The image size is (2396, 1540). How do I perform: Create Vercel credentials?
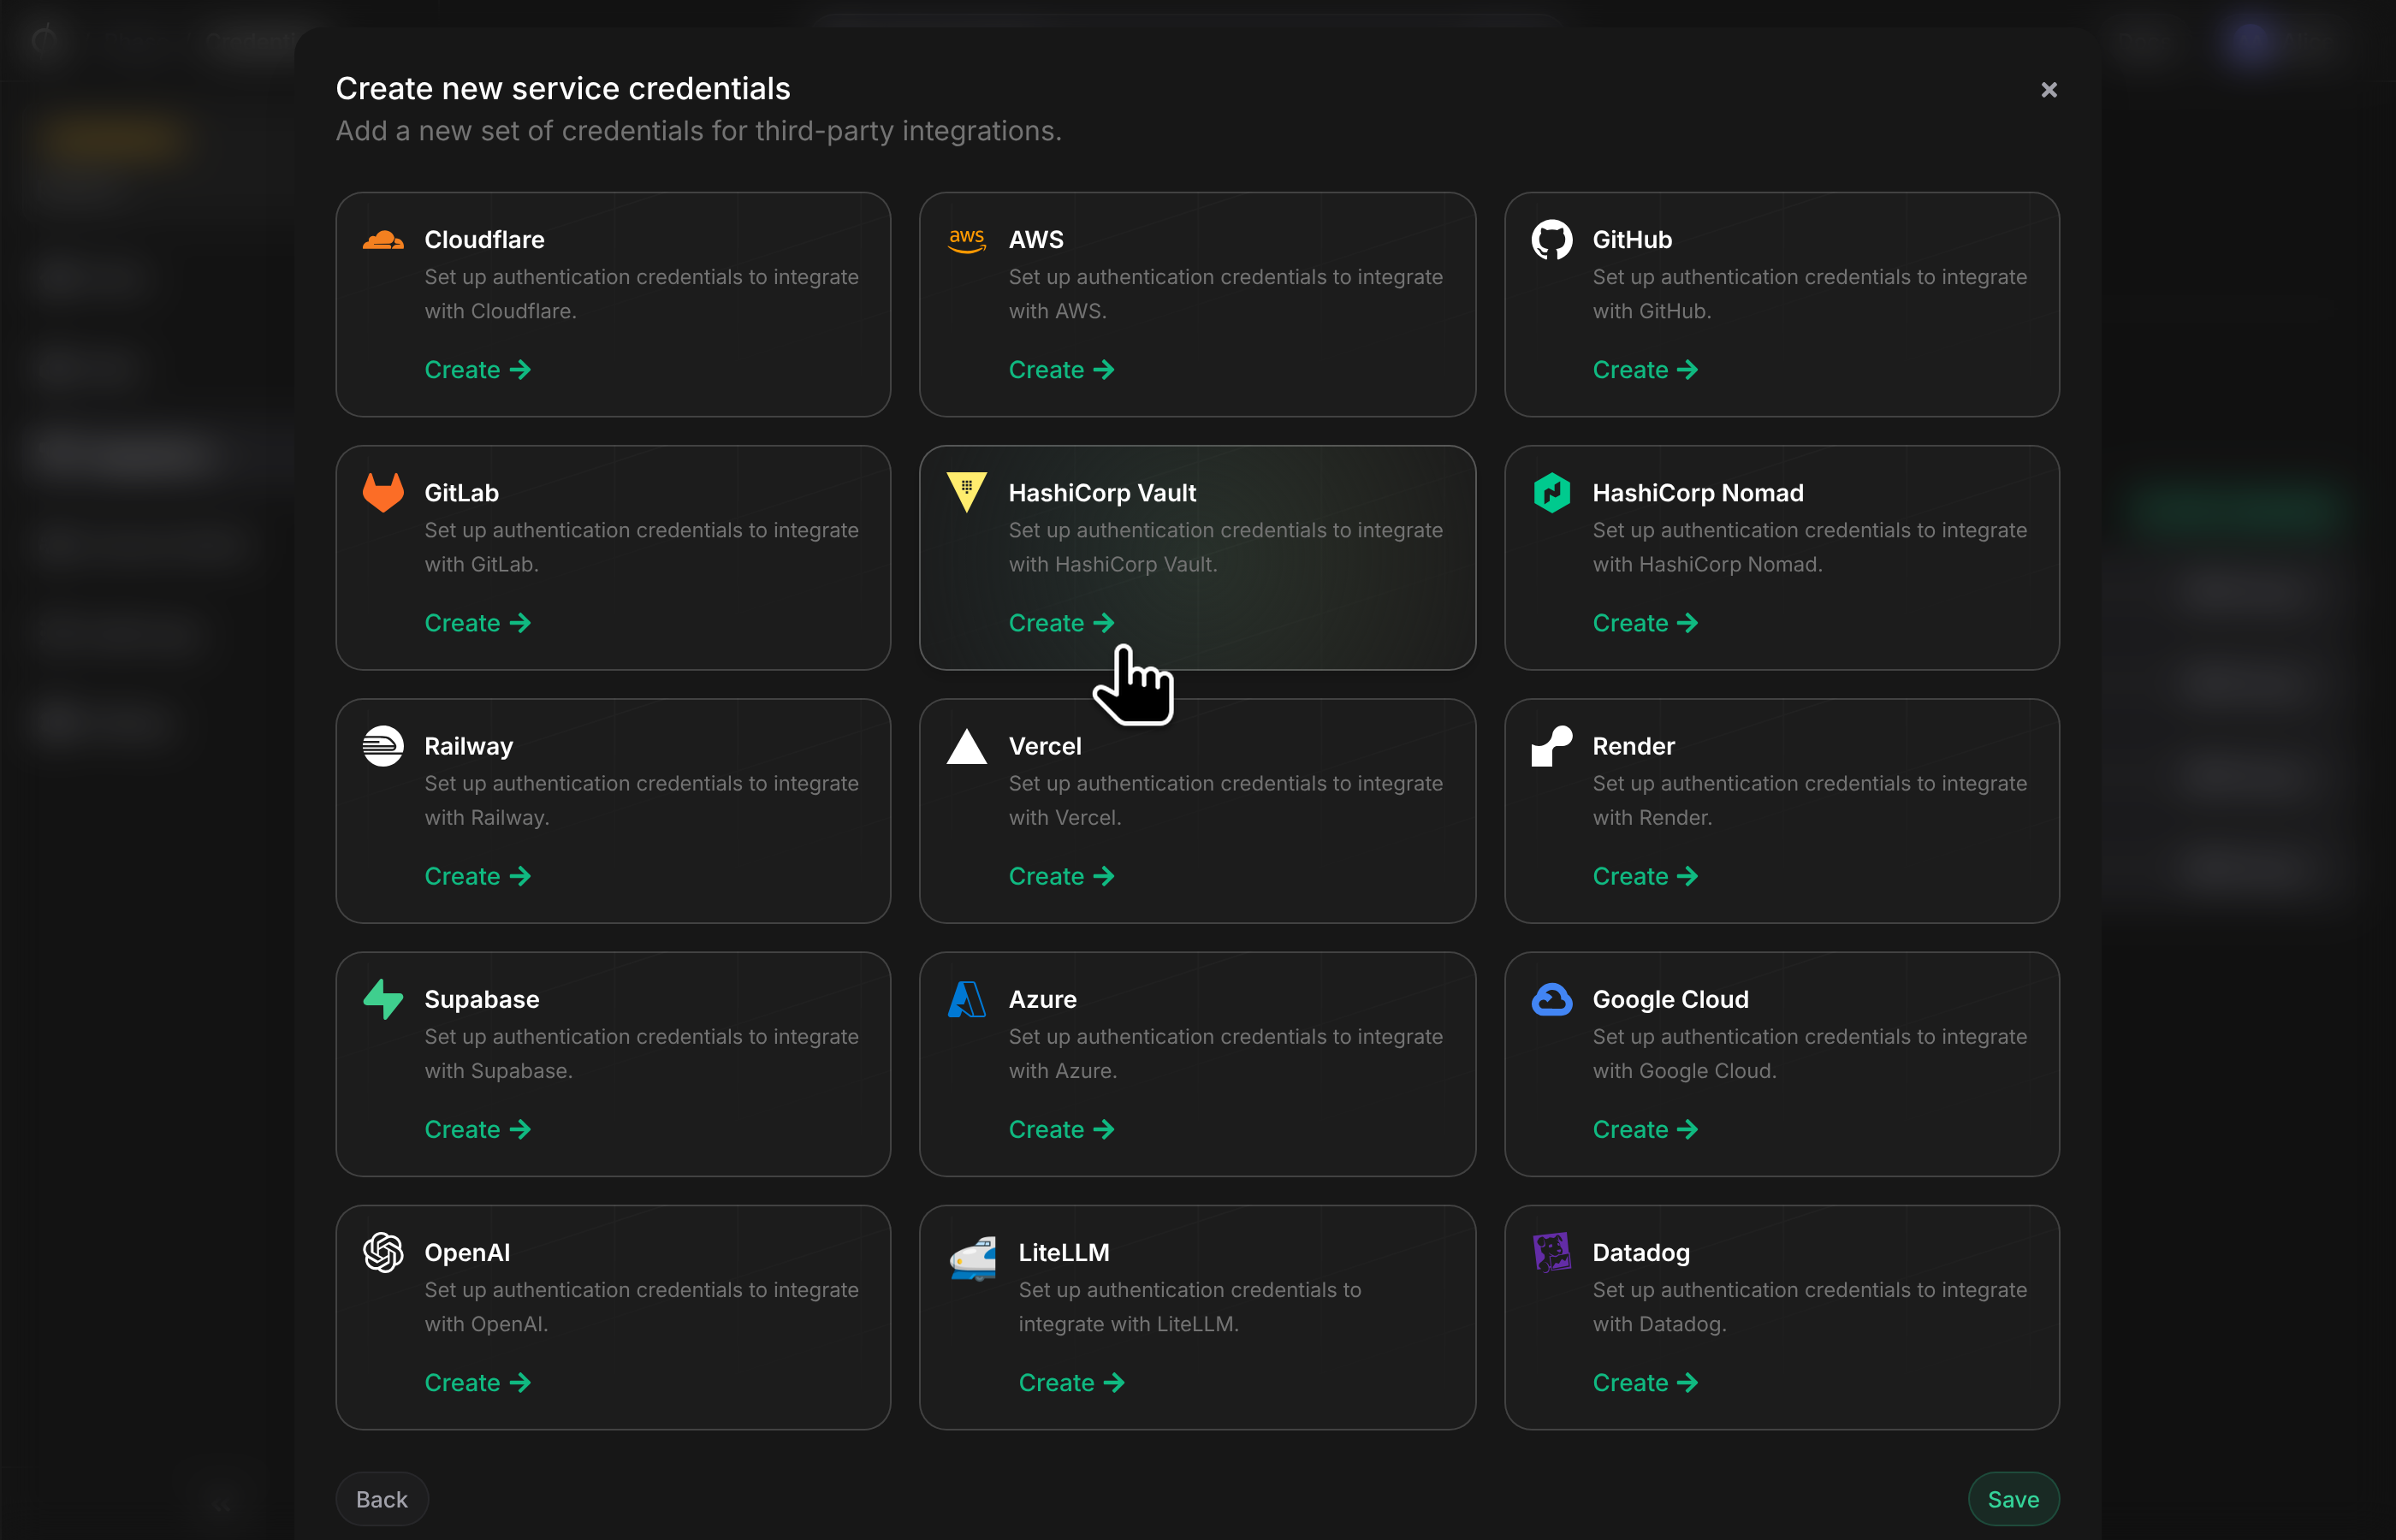click(1061, 876)
